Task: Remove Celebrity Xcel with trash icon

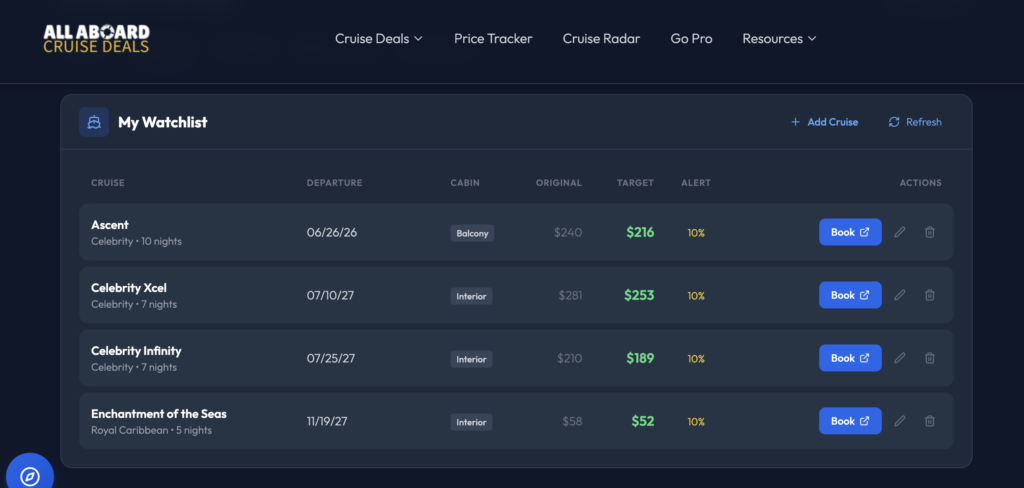Action: click(x=930, y=295)
